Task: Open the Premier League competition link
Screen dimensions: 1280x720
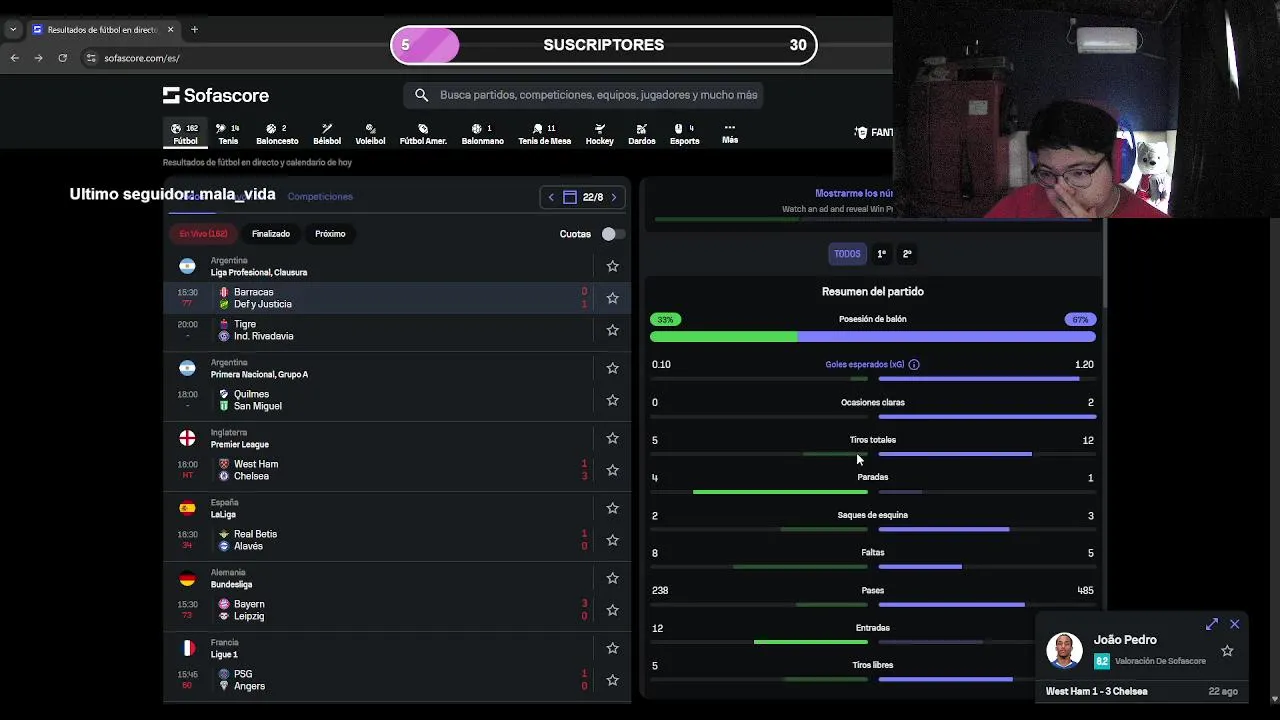Action: click(239, 444)
